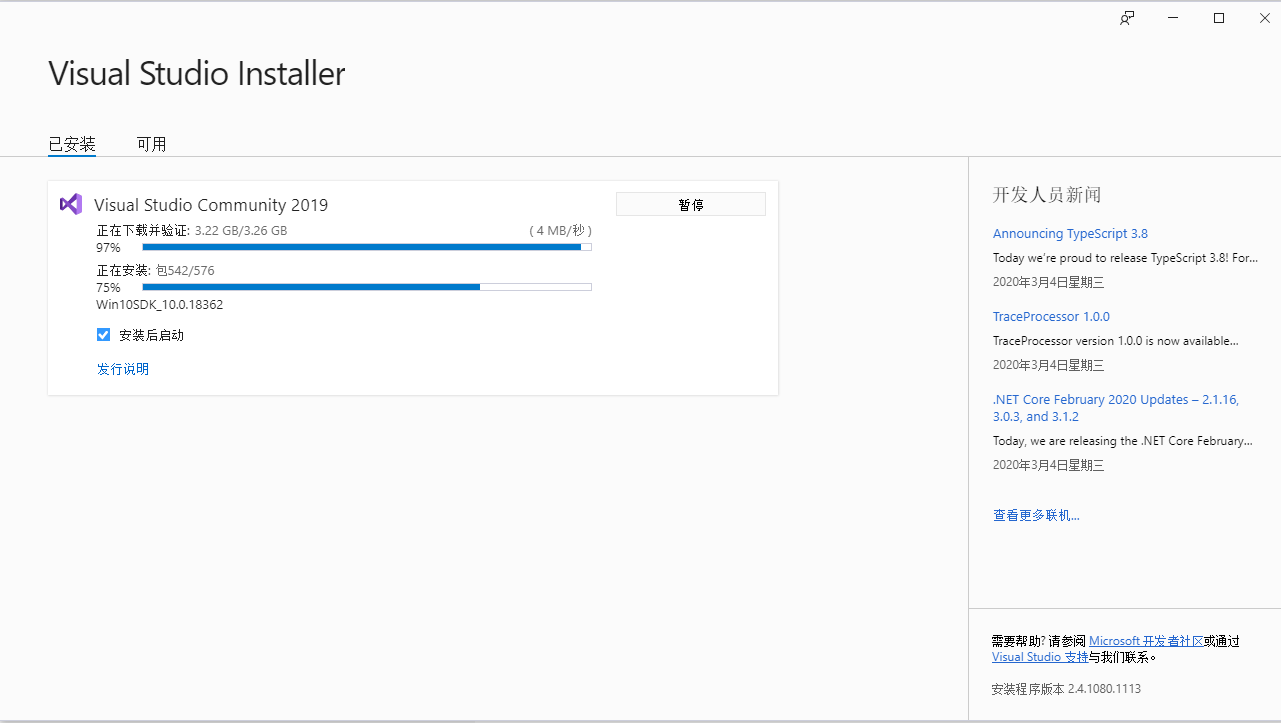
Task: Click the Visual Studio Community 2019 title
Action: click(211, 205)
